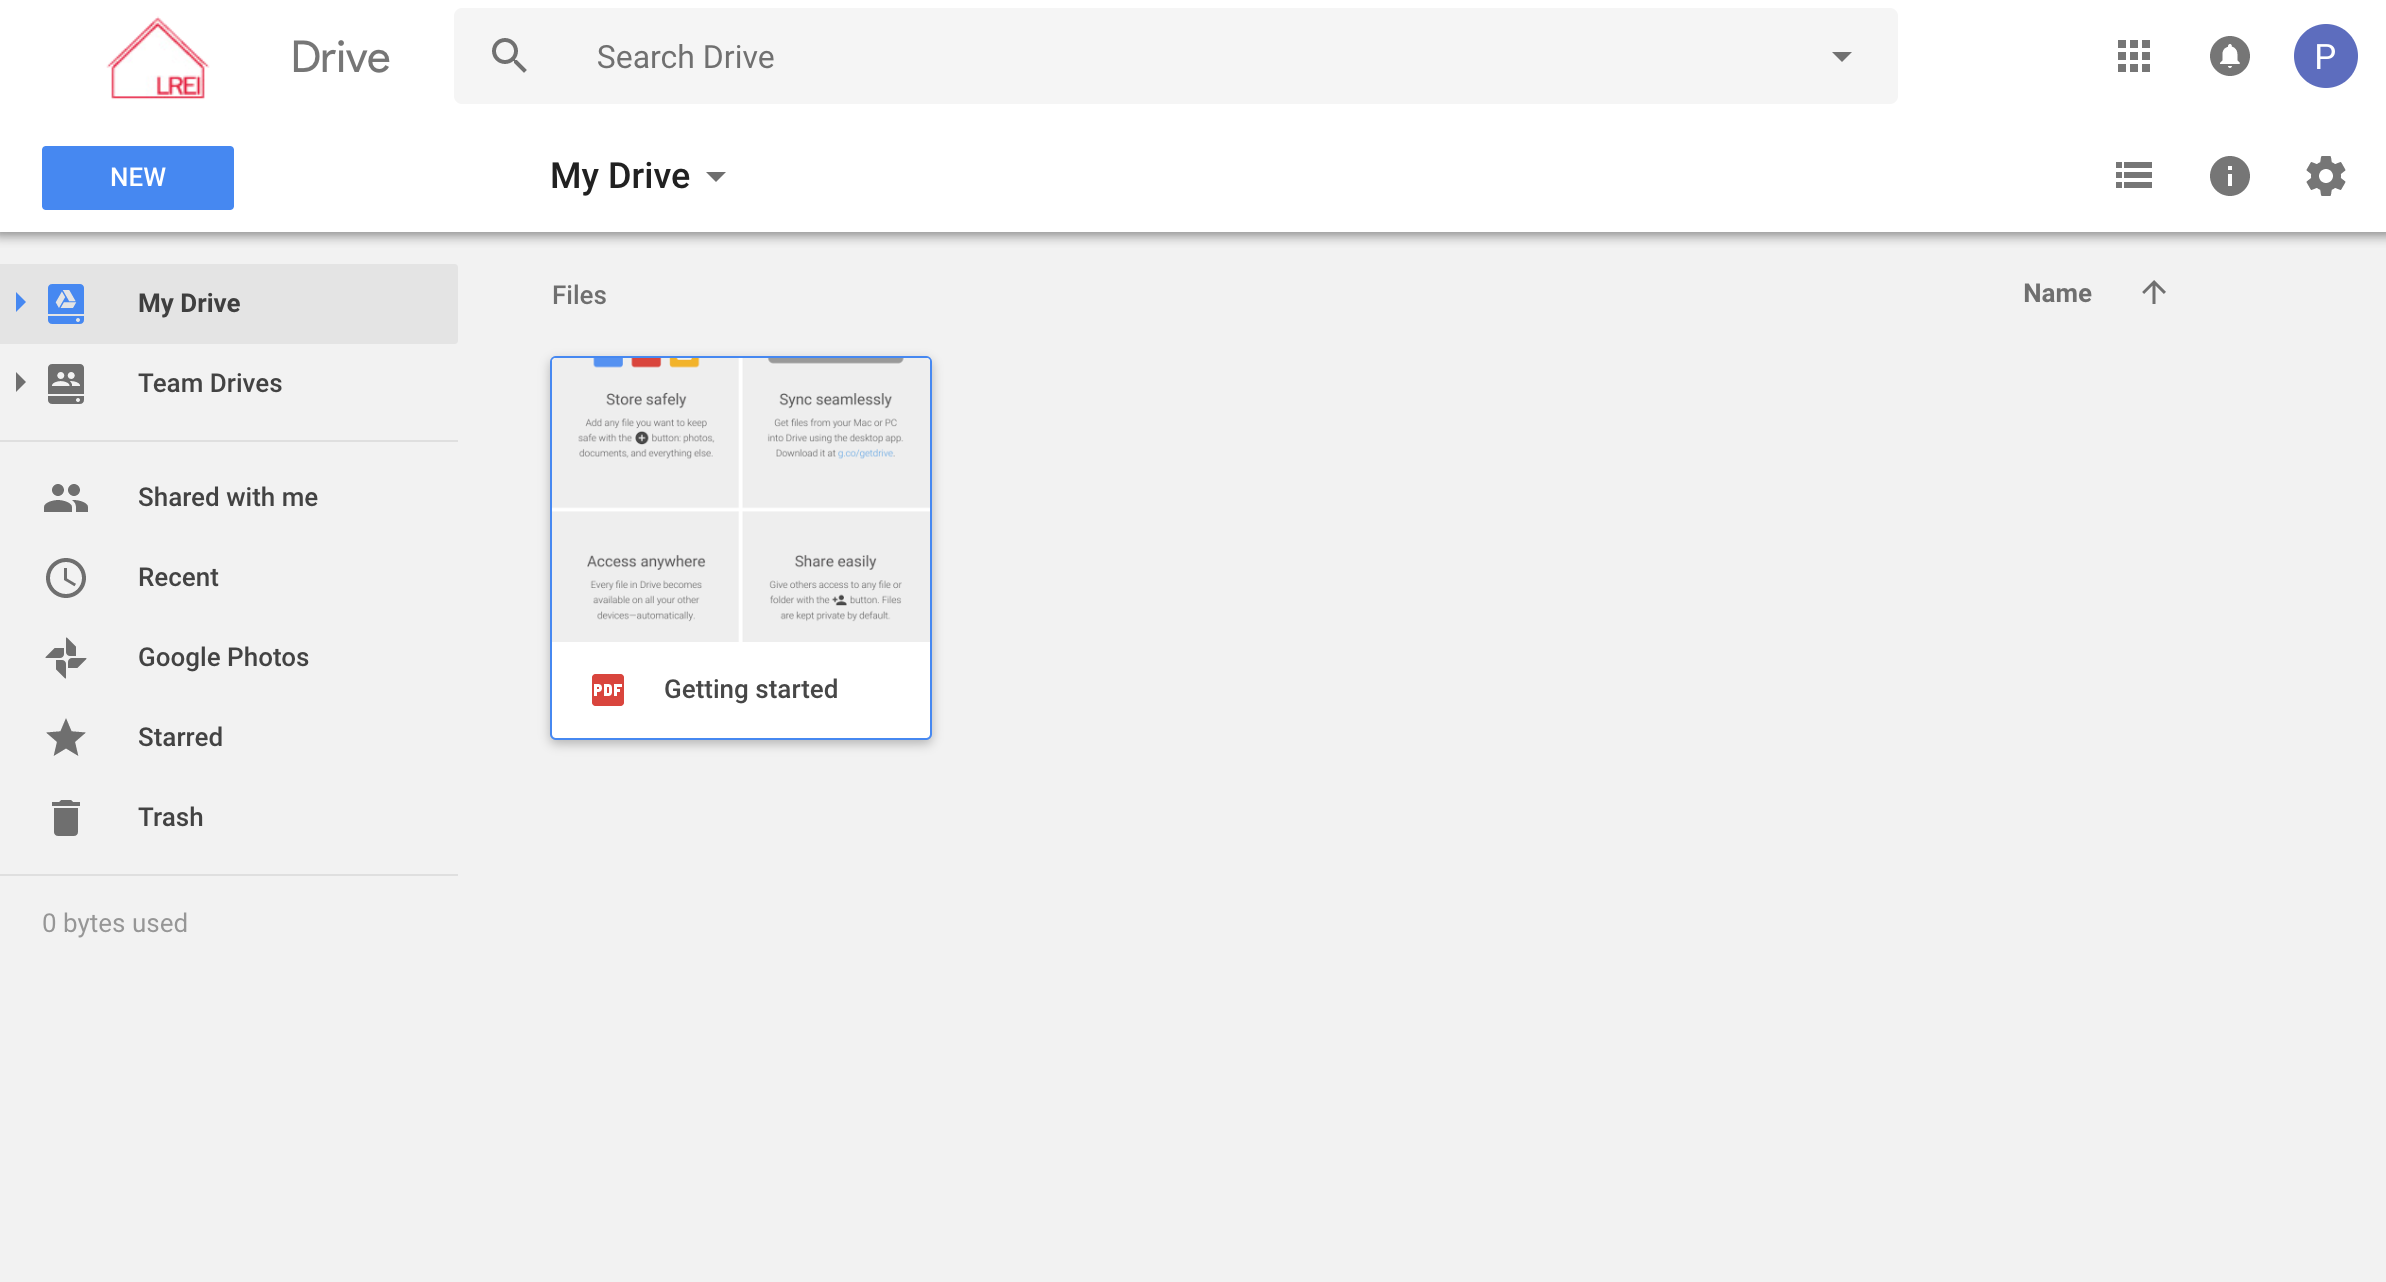Open the Trash
Screen dimensions: 2386x1282
(x=170, y=816)
